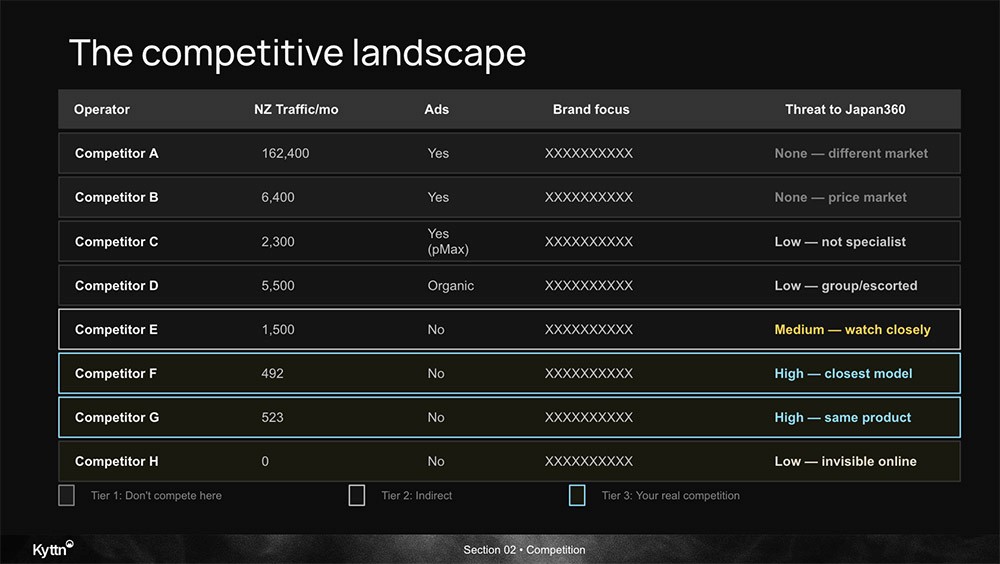Click Competitor G's 'No' ads cell
This screenshot has width=1000, height=564.
(436, 418)
